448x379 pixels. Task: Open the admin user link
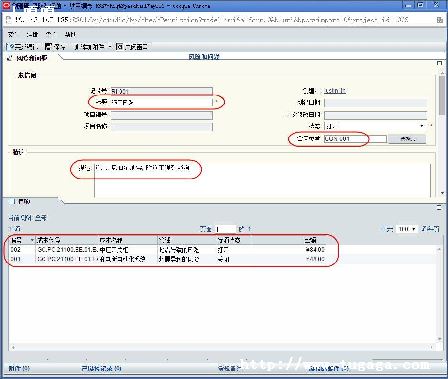(x=335, y=91)
